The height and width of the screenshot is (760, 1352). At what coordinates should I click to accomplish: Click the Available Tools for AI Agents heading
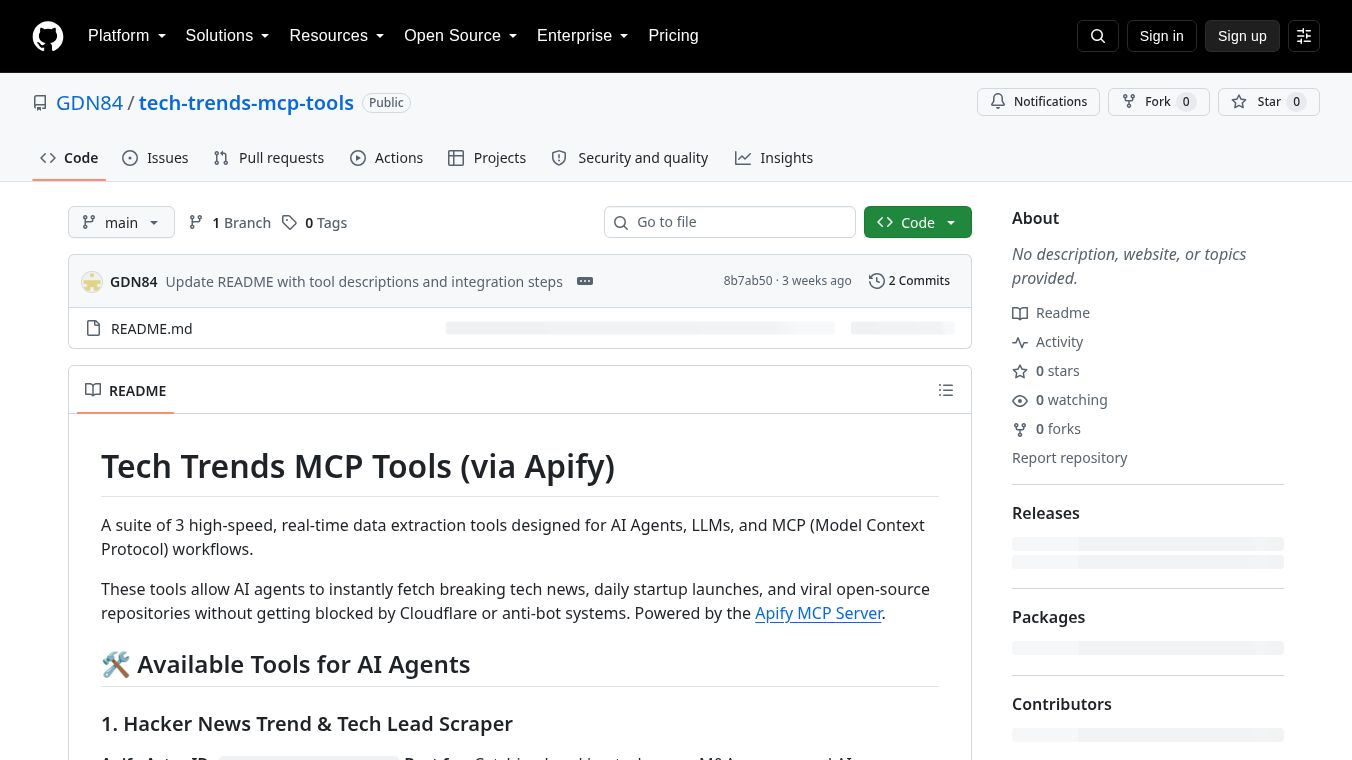coord(286,664)
